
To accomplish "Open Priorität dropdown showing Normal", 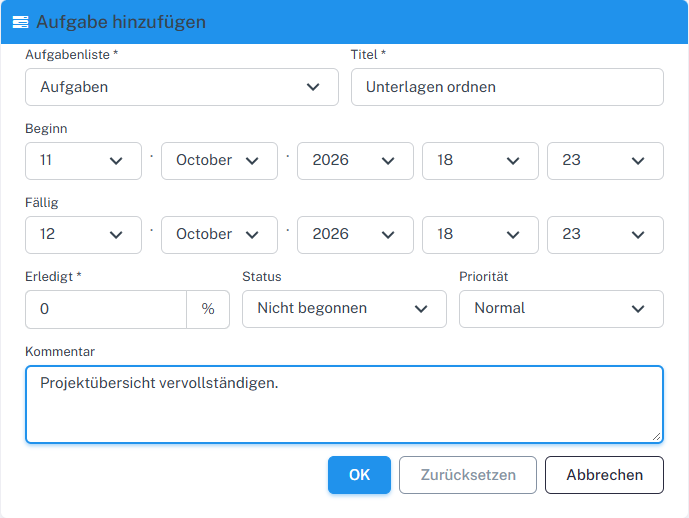I will pyautogui.click(x=561, y=309).
